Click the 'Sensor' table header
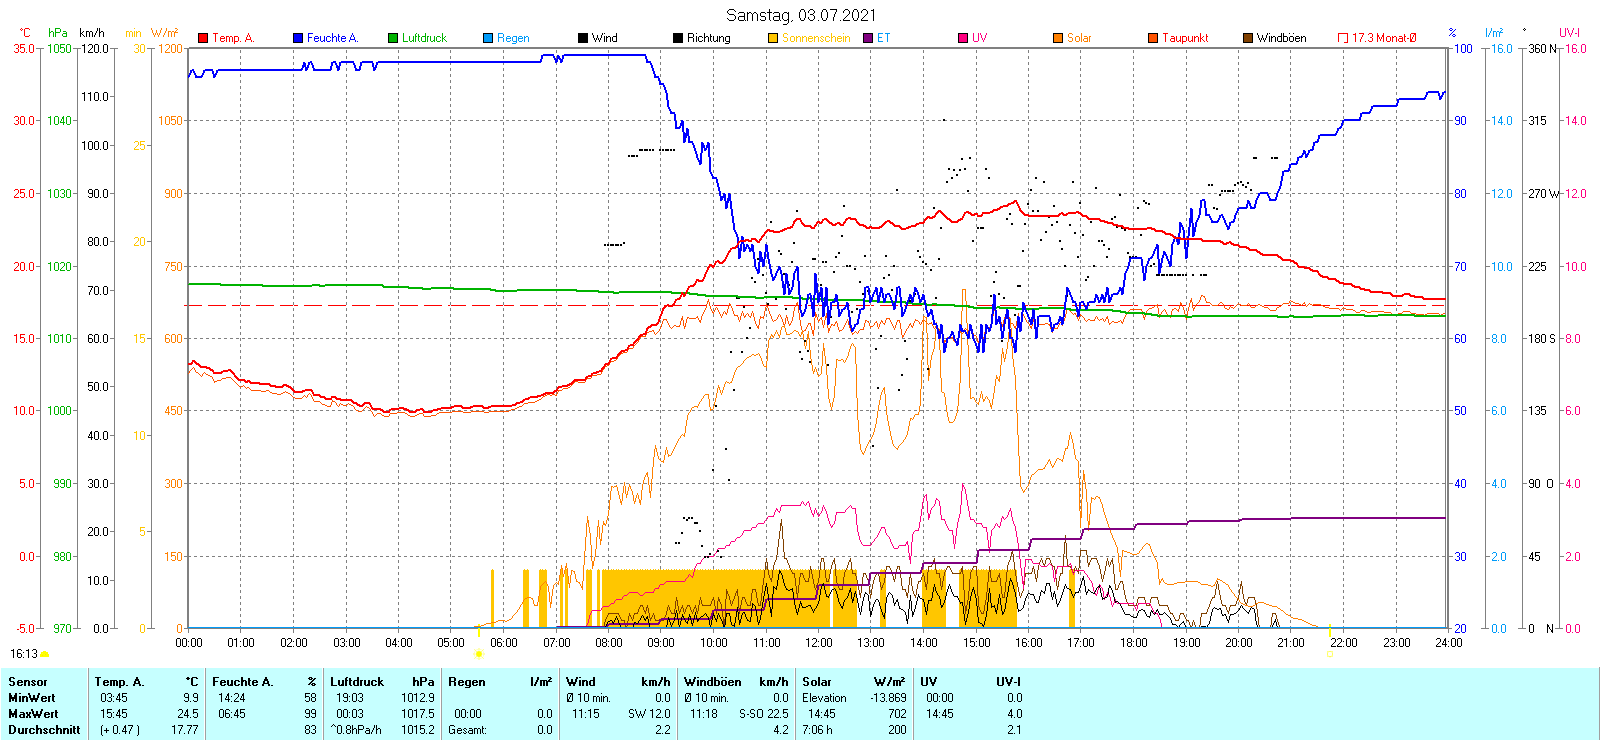The image size is (1600, 740). click(28, 682)
